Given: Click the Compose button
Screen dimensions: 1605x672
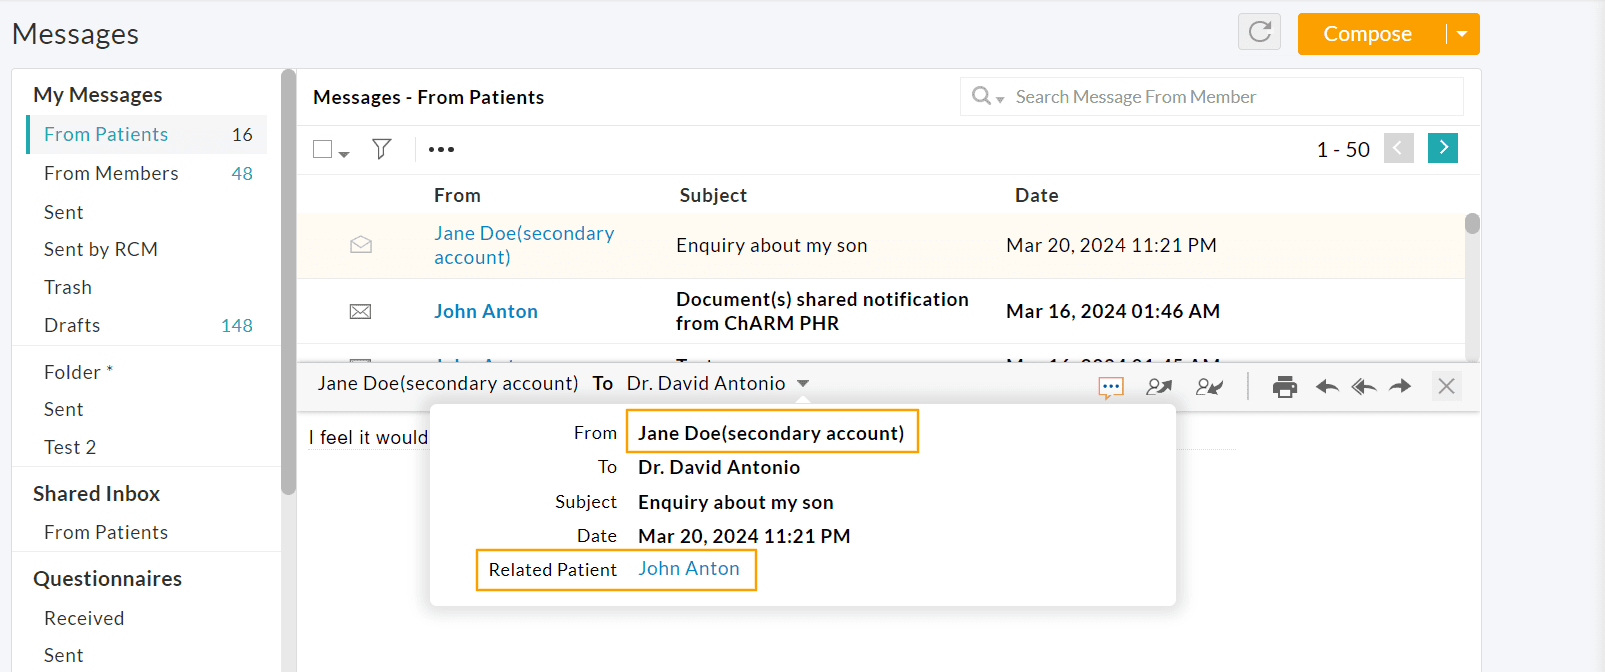Looking at the screenshot, I should click(x=1367, y=33).
